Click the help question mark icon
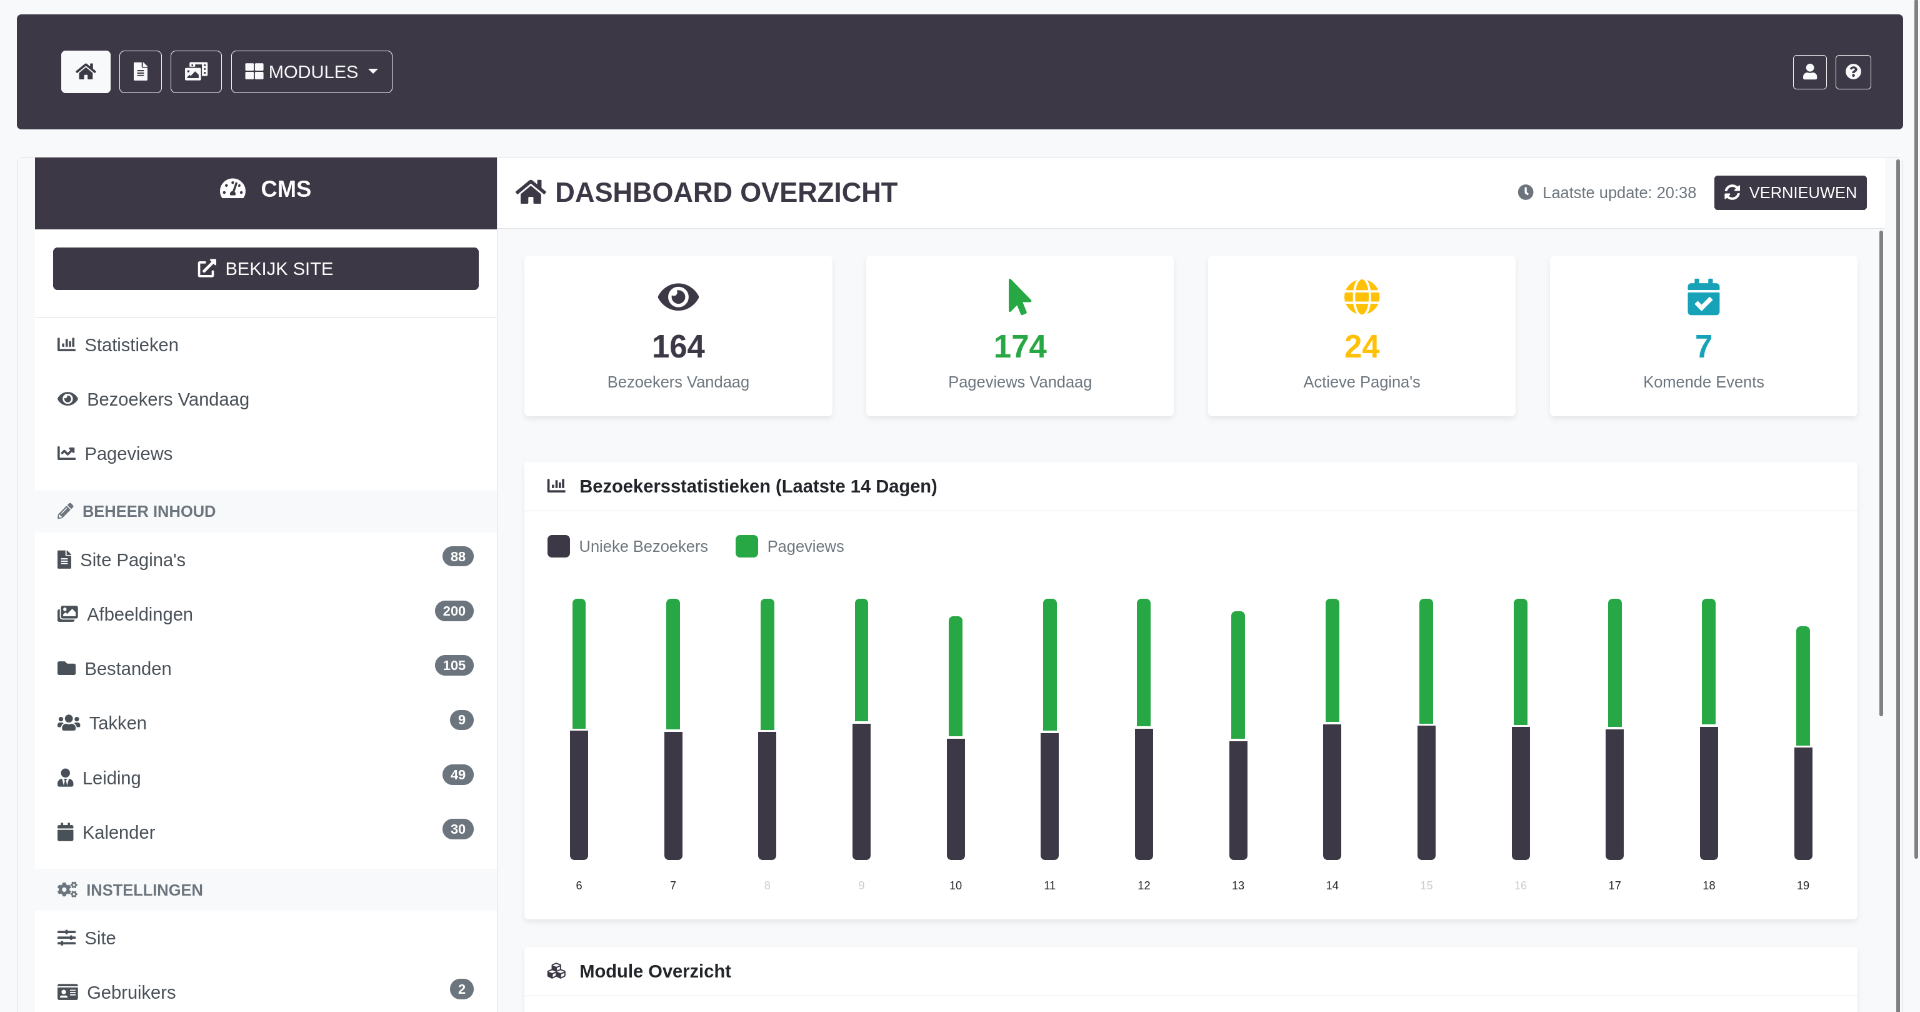 tap(1853, 72)
